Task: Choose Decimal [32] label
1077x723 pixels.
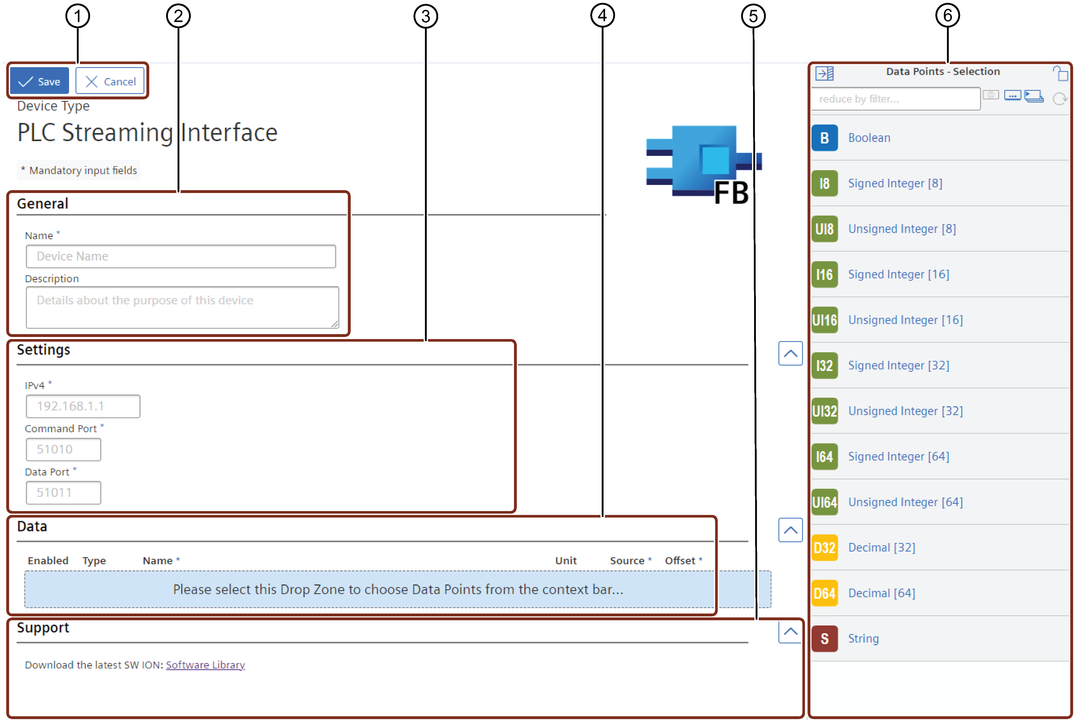Action: coord(881,548)
